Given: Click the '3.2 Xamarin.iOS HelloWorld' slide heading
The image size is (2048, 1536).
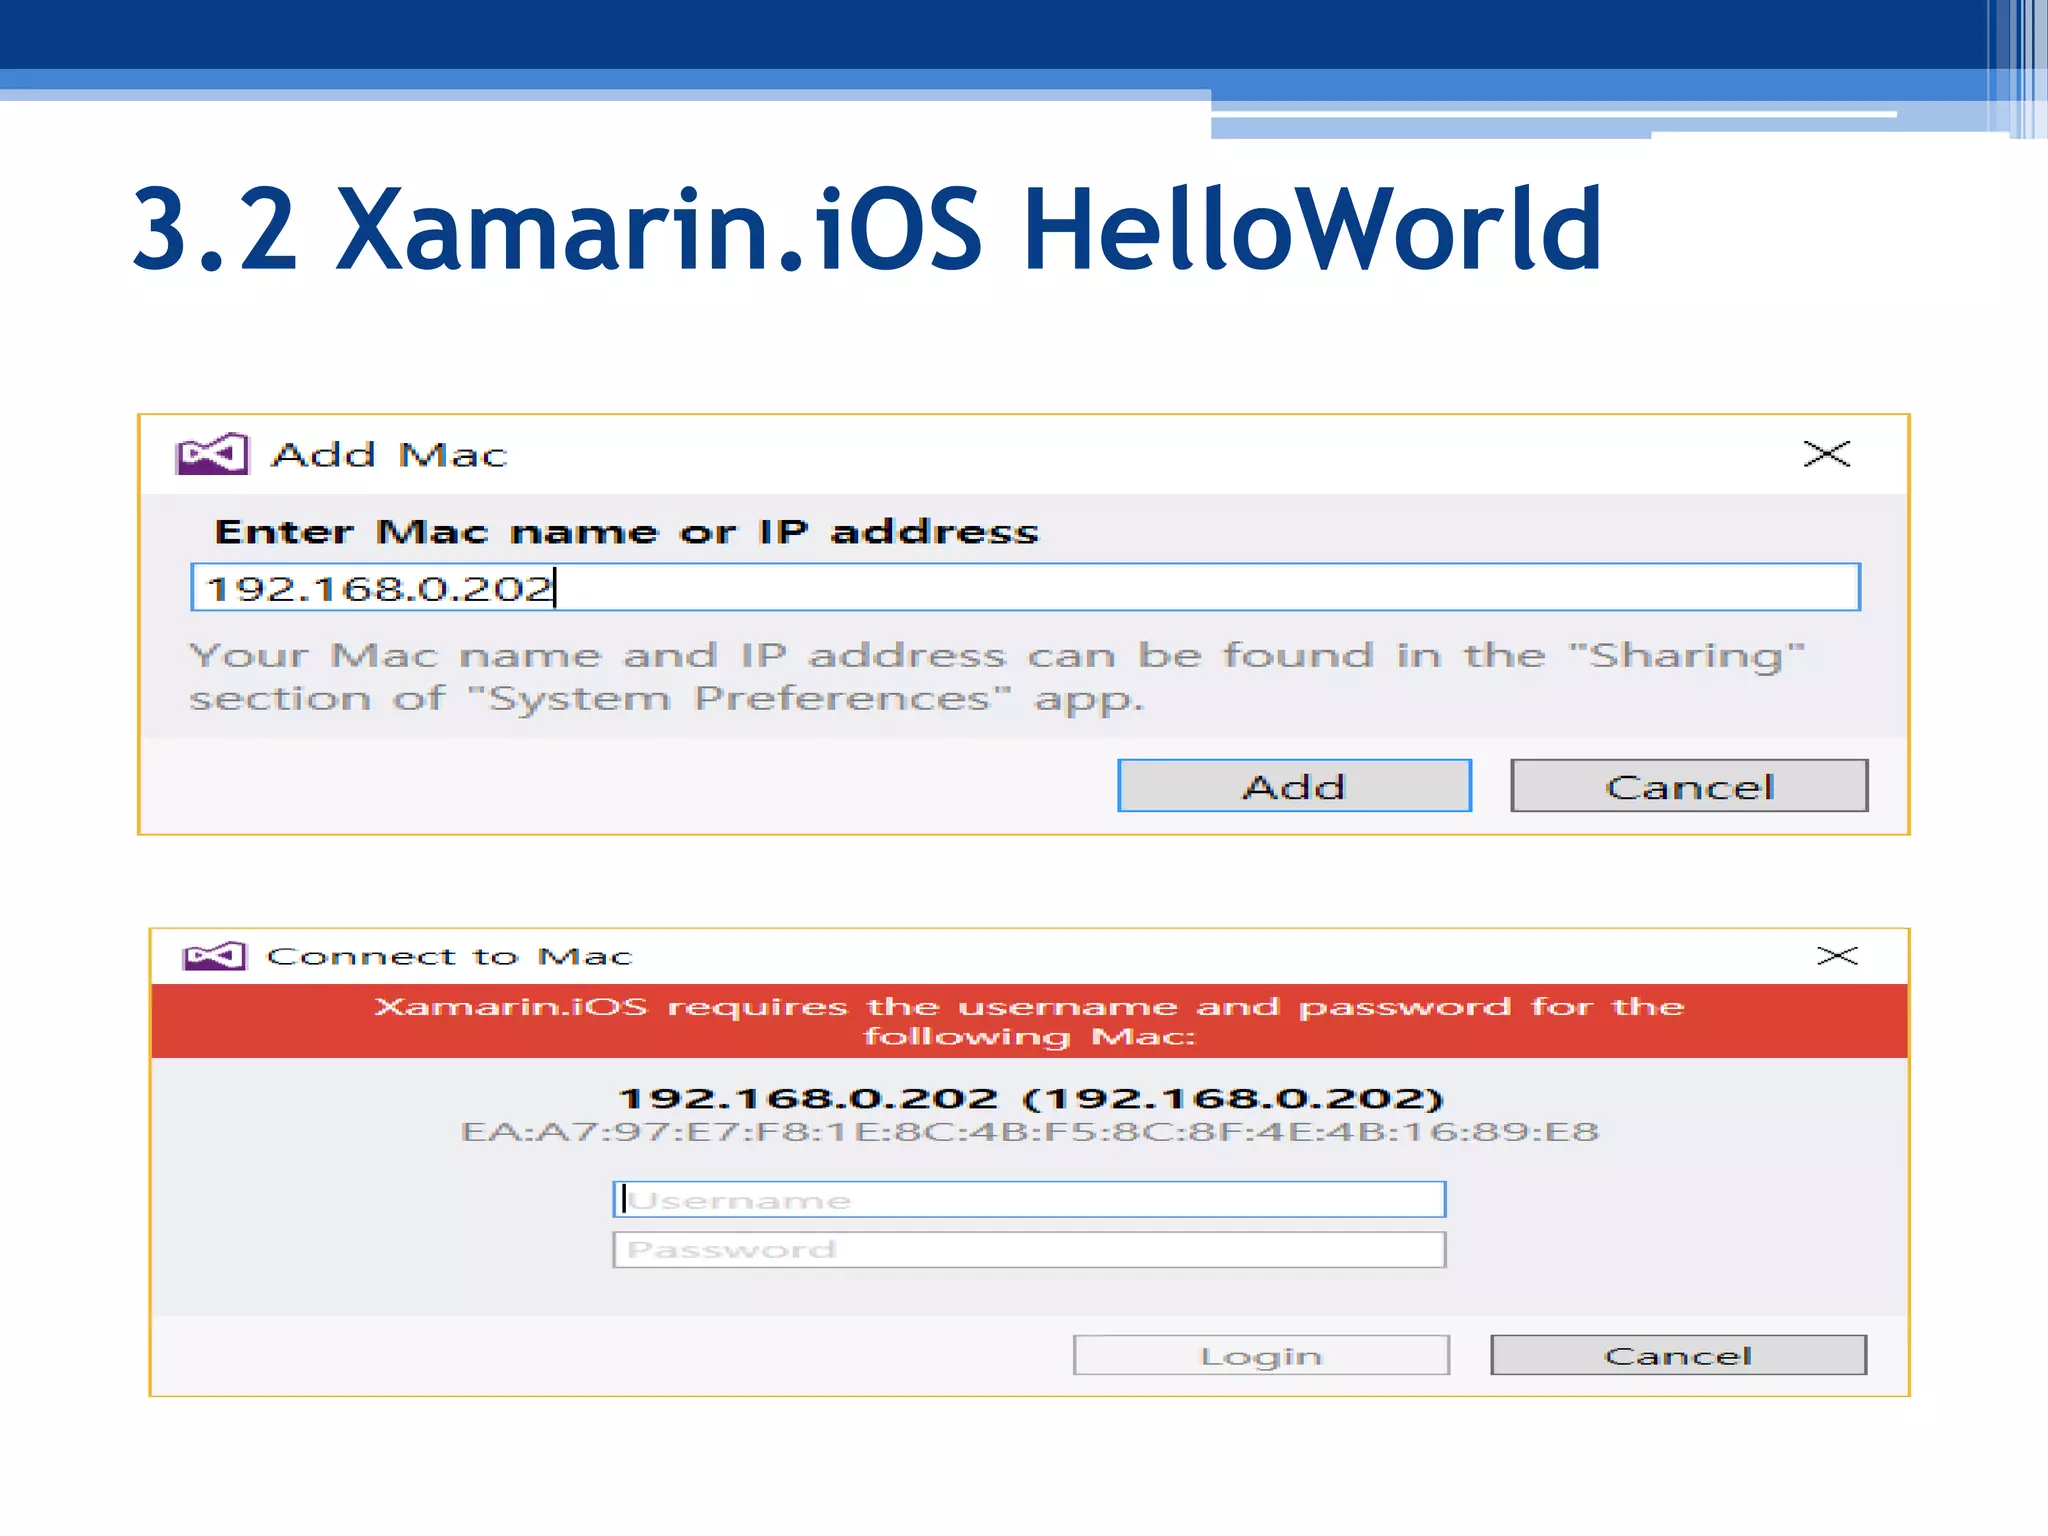Looking at the screenshot, I should [868, 230].
